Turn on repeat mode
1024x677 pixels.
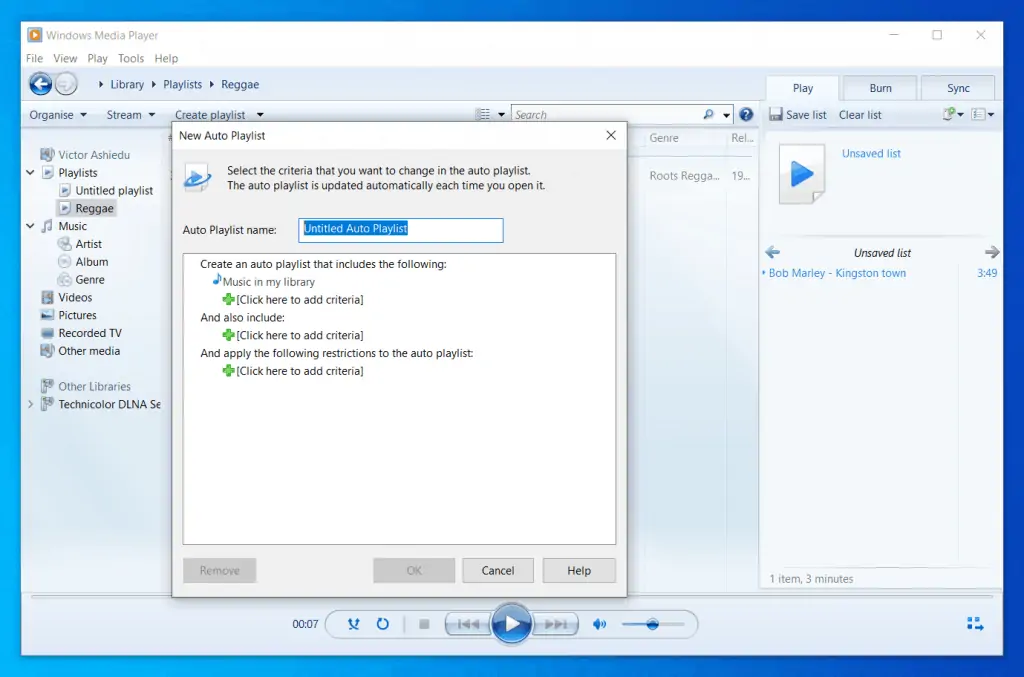pos(383,623)
